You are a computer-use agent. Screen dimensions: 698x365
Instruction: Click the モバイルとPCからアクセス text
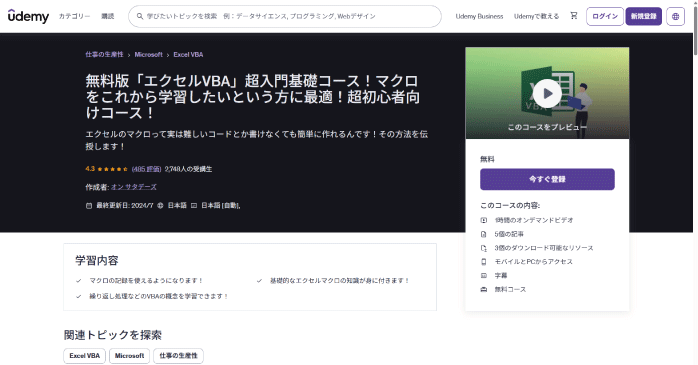(534, 262)
